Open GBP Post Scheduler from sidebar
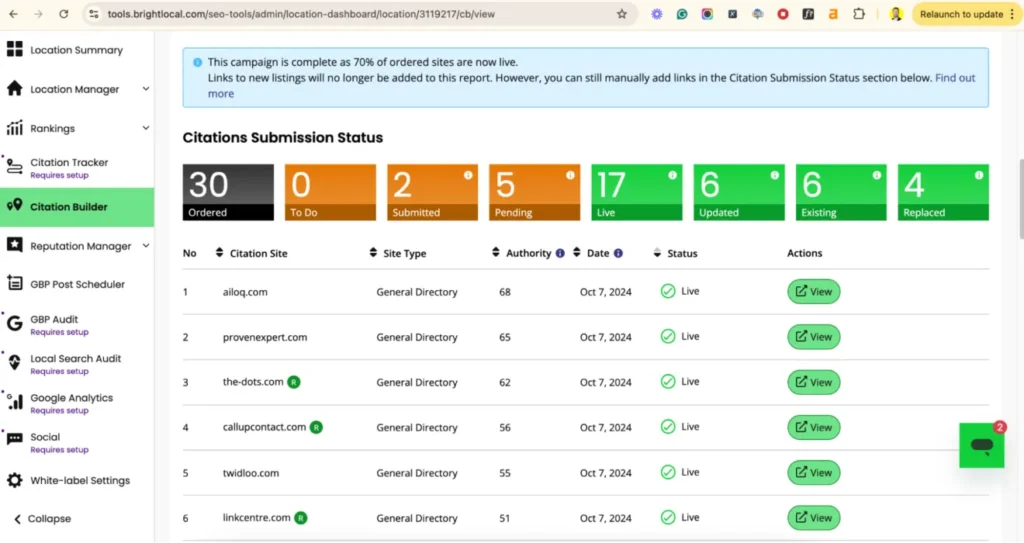Image resolution: width=1024 pixels, height=543 pixels. [x=77, y=284]
